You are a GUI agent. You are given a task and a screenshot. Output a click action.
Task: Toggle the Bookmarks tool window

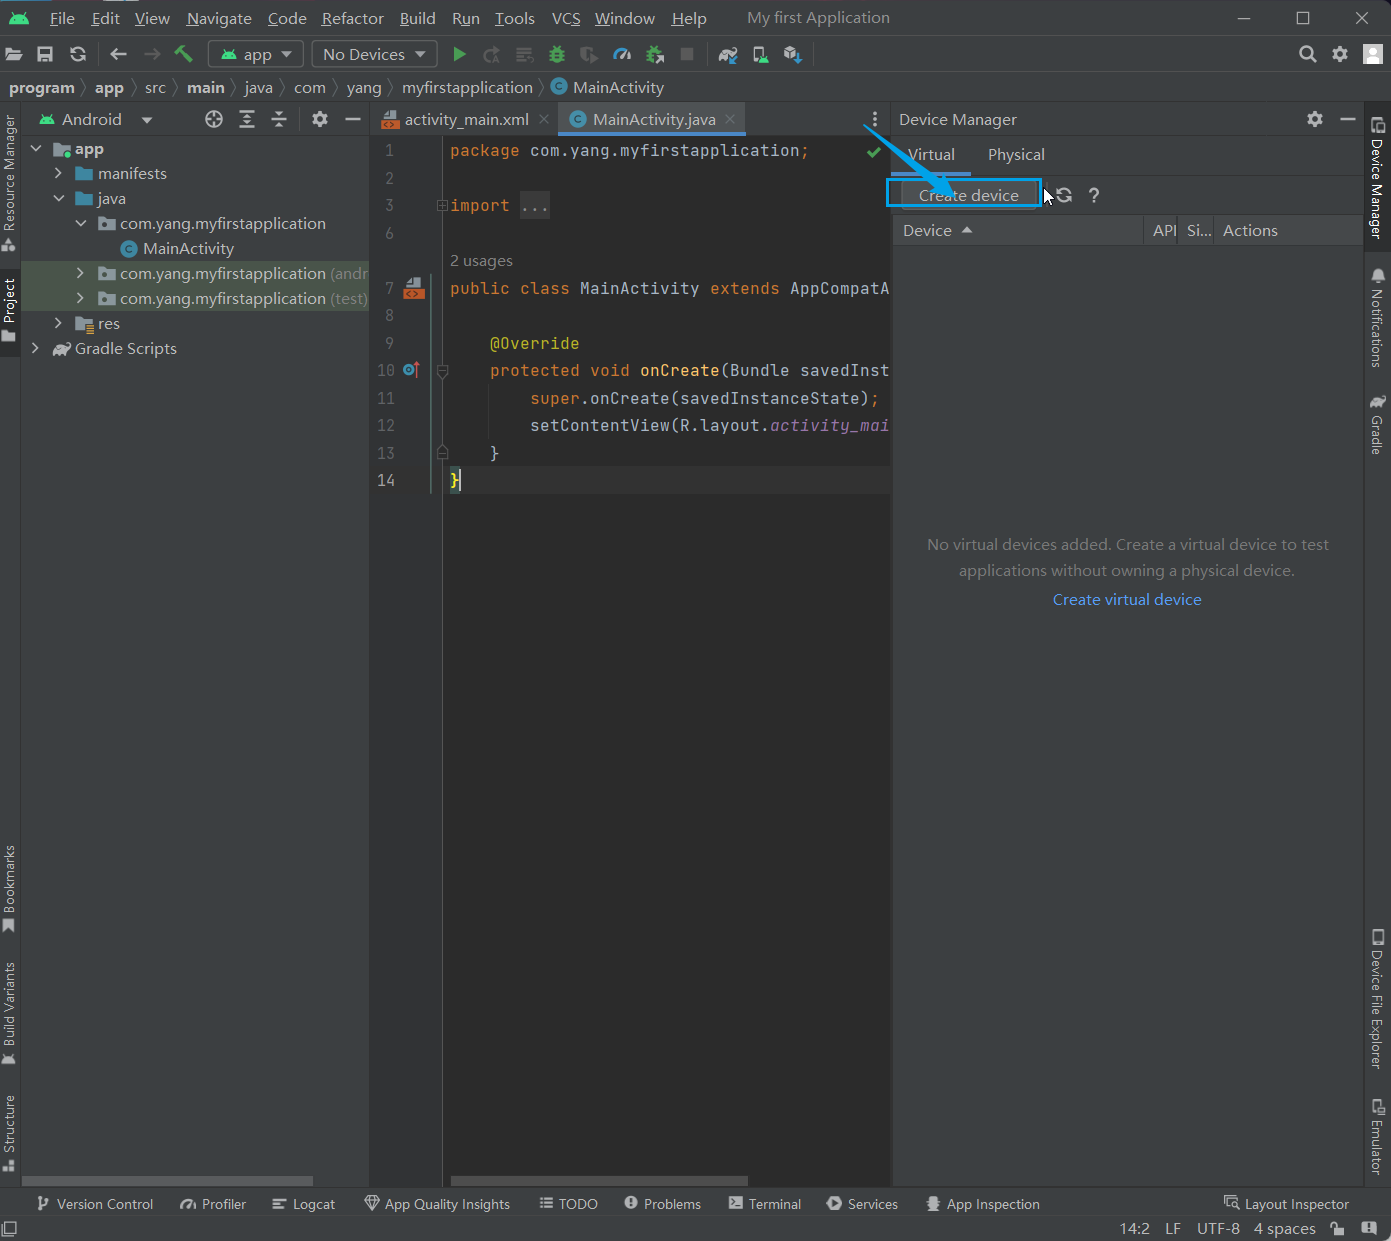9,889
